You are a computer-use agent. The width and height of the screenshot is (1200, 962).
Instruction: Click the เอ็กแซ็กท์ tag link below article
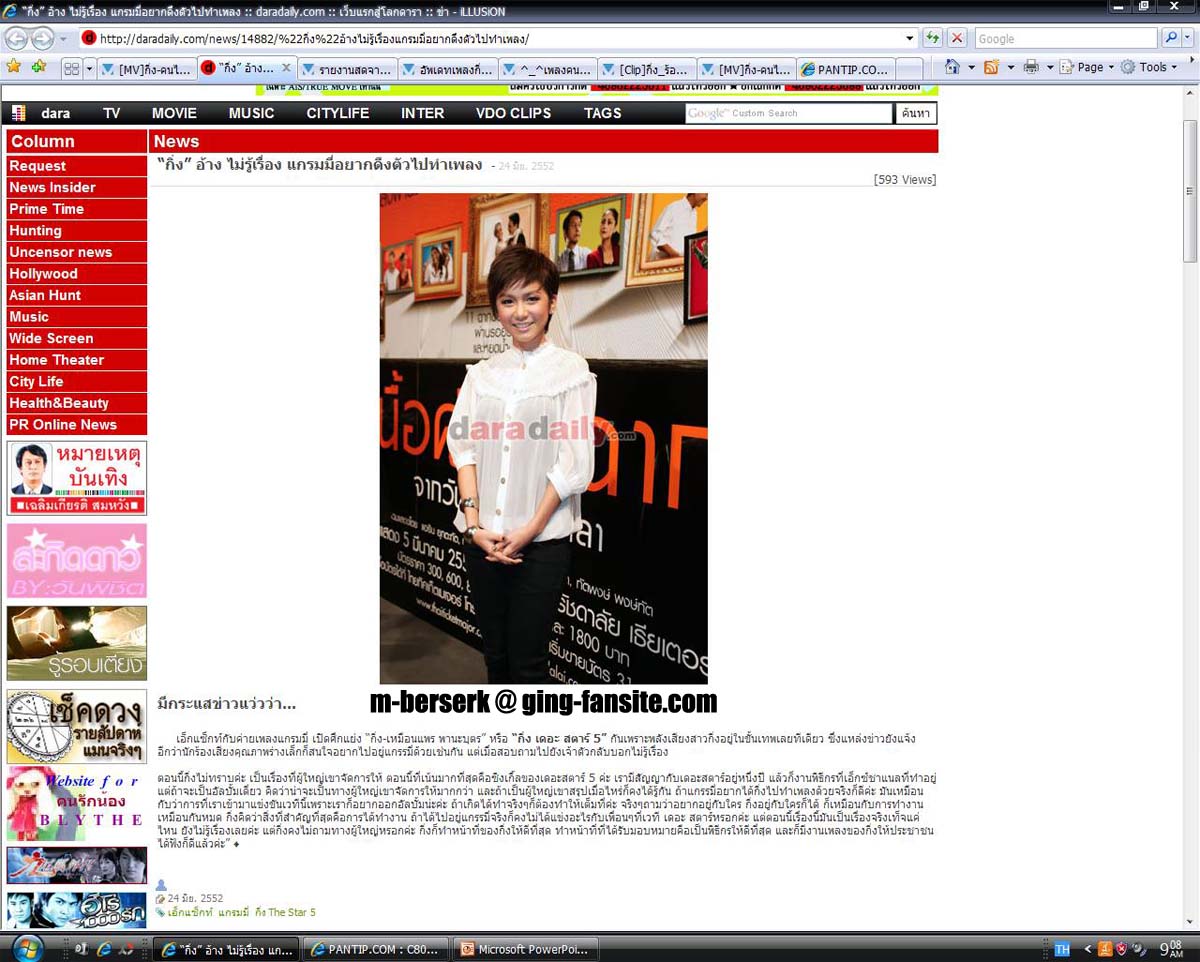pyautogui.click(x=190, y=912)
